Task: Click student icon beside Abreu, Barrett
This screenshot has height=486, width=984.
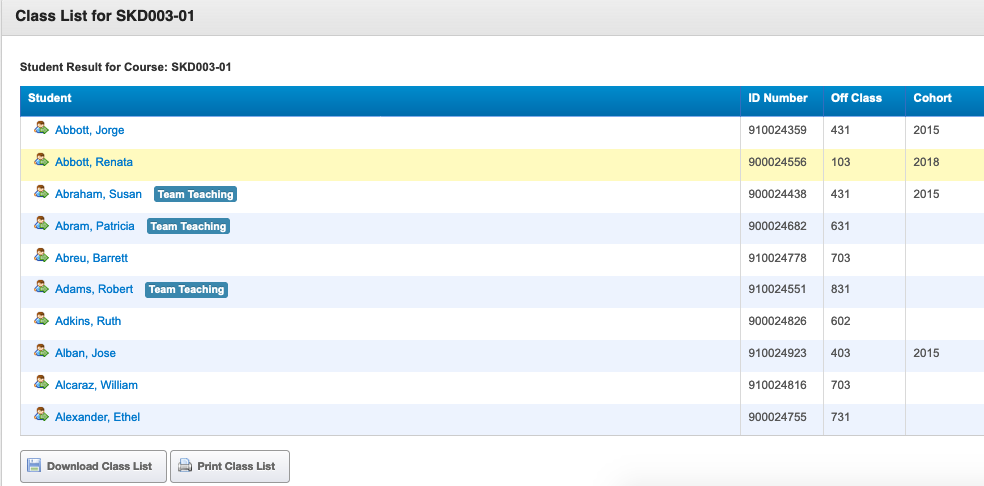Action: (x=41, y=256)
